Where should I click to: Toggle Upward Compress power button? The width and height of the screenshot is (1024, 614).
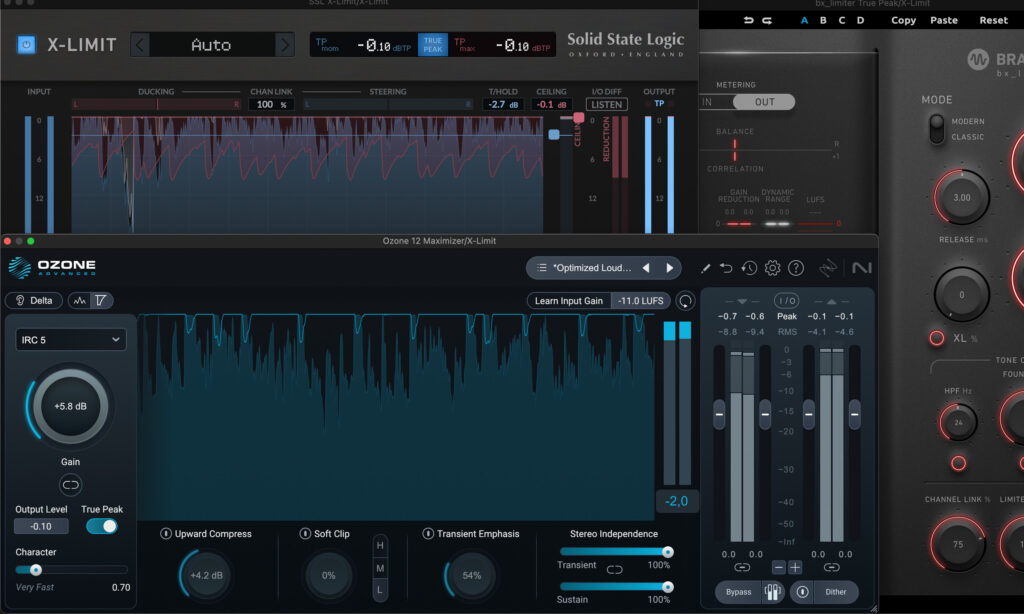coord(166,534)
